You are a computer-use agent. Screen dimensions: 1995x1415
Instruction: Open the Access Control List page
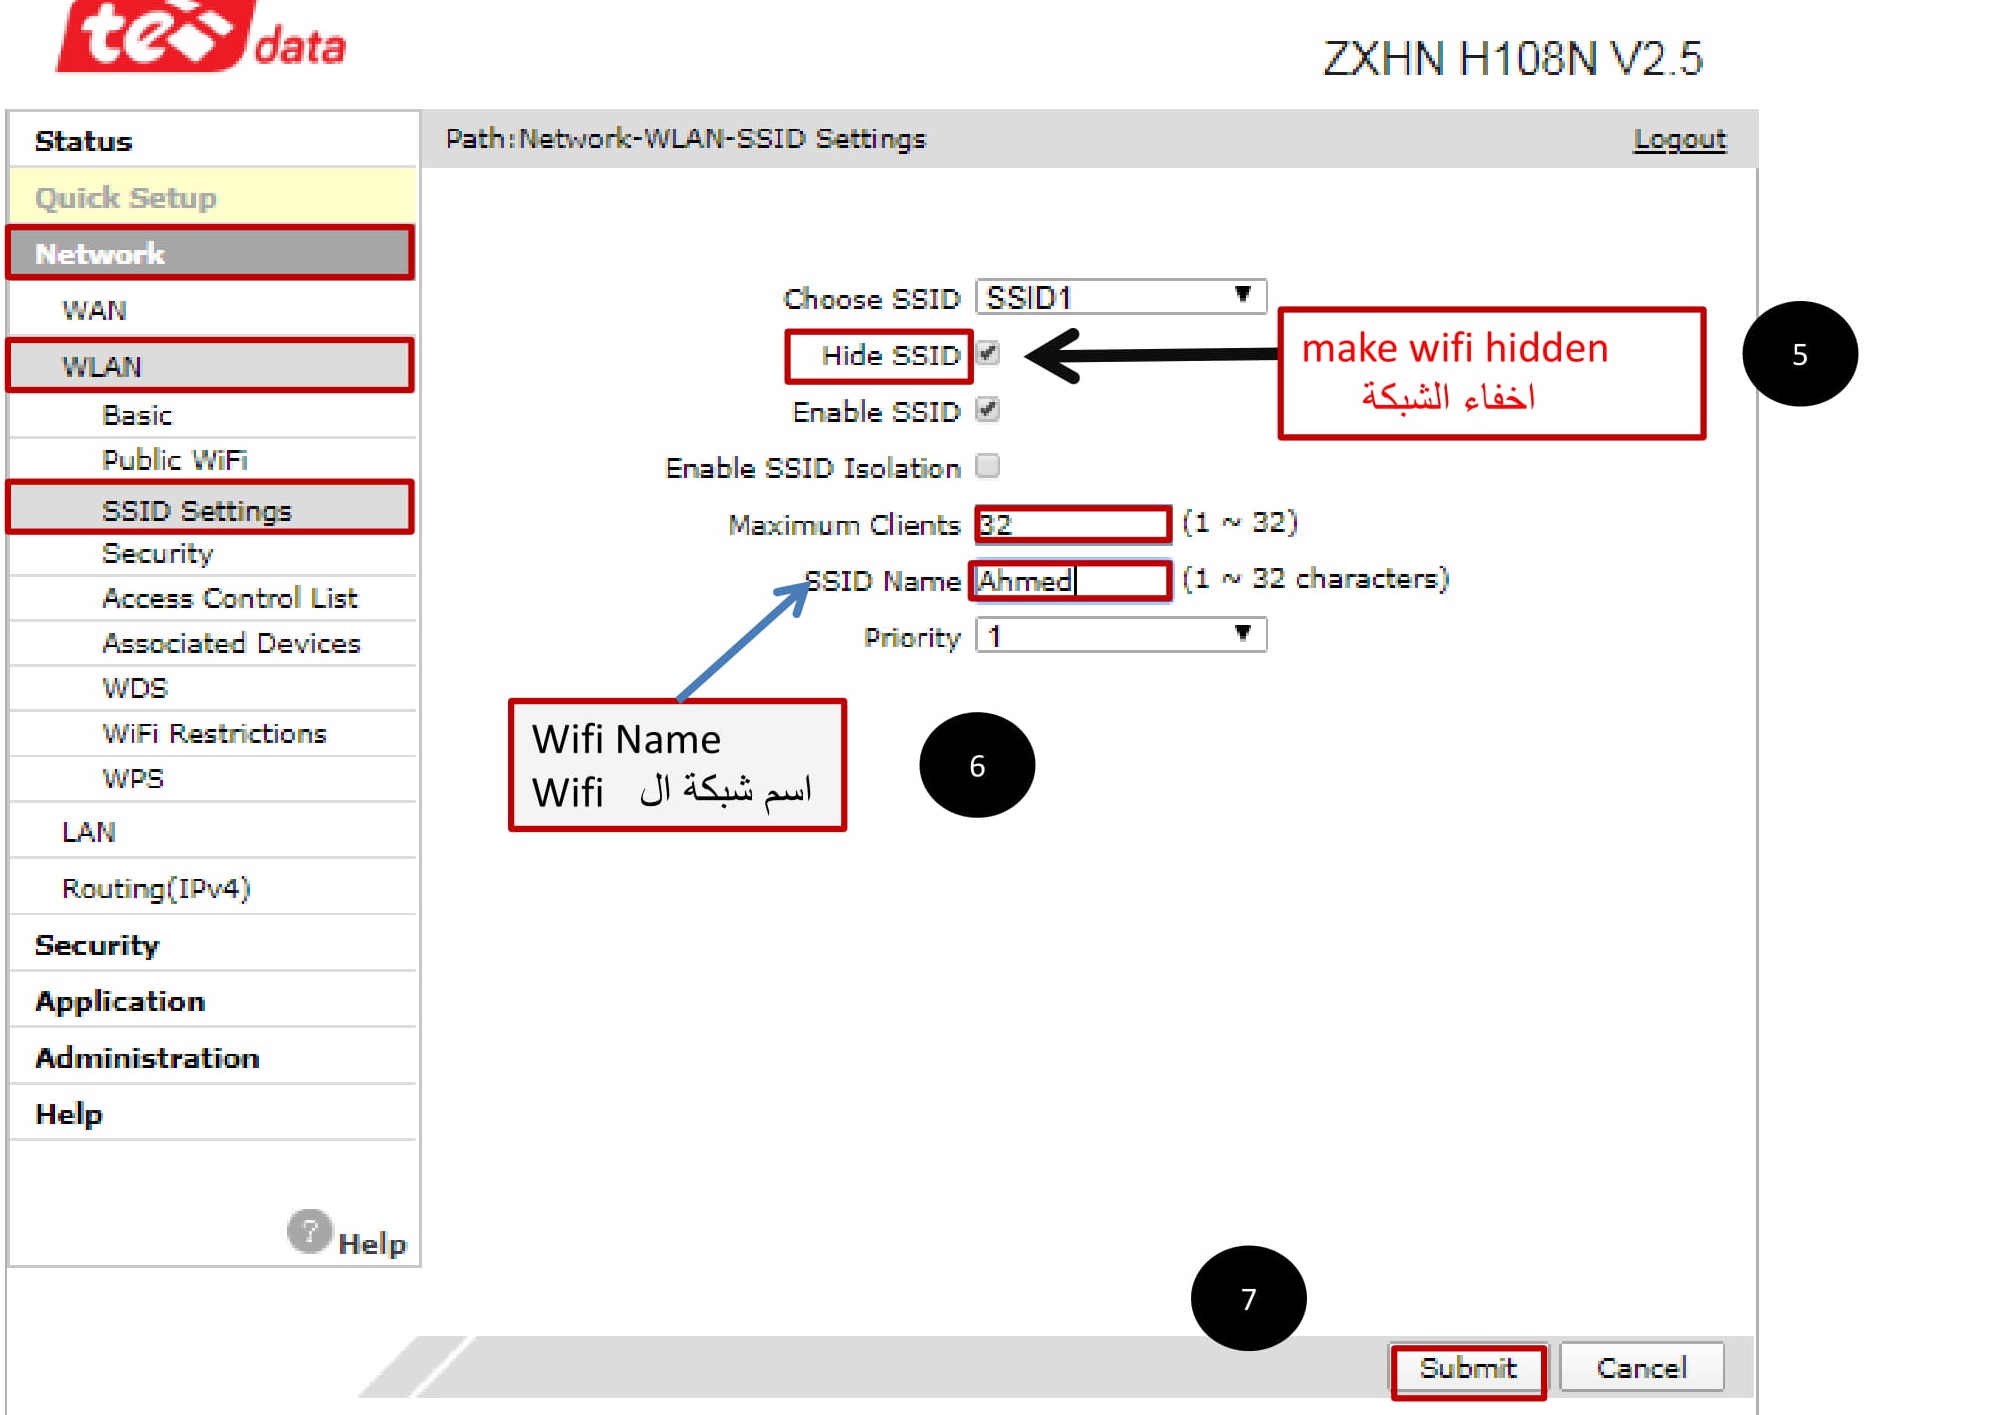212,598
